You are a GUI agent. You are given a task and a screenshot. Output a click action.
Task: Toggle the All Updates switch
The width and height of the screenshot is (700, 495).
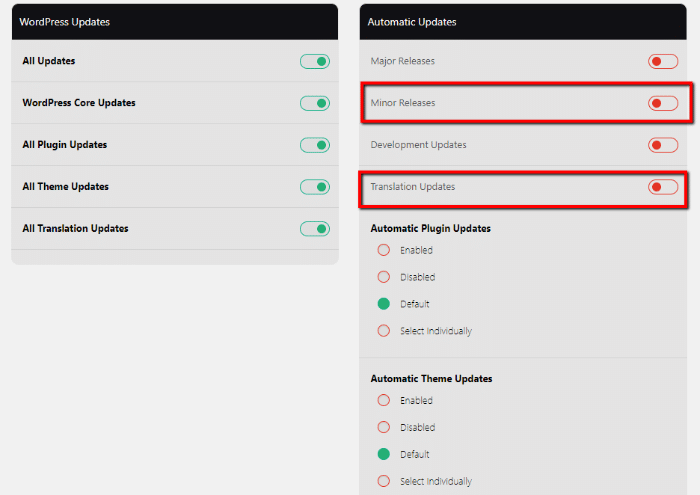(x=315, y=61)
